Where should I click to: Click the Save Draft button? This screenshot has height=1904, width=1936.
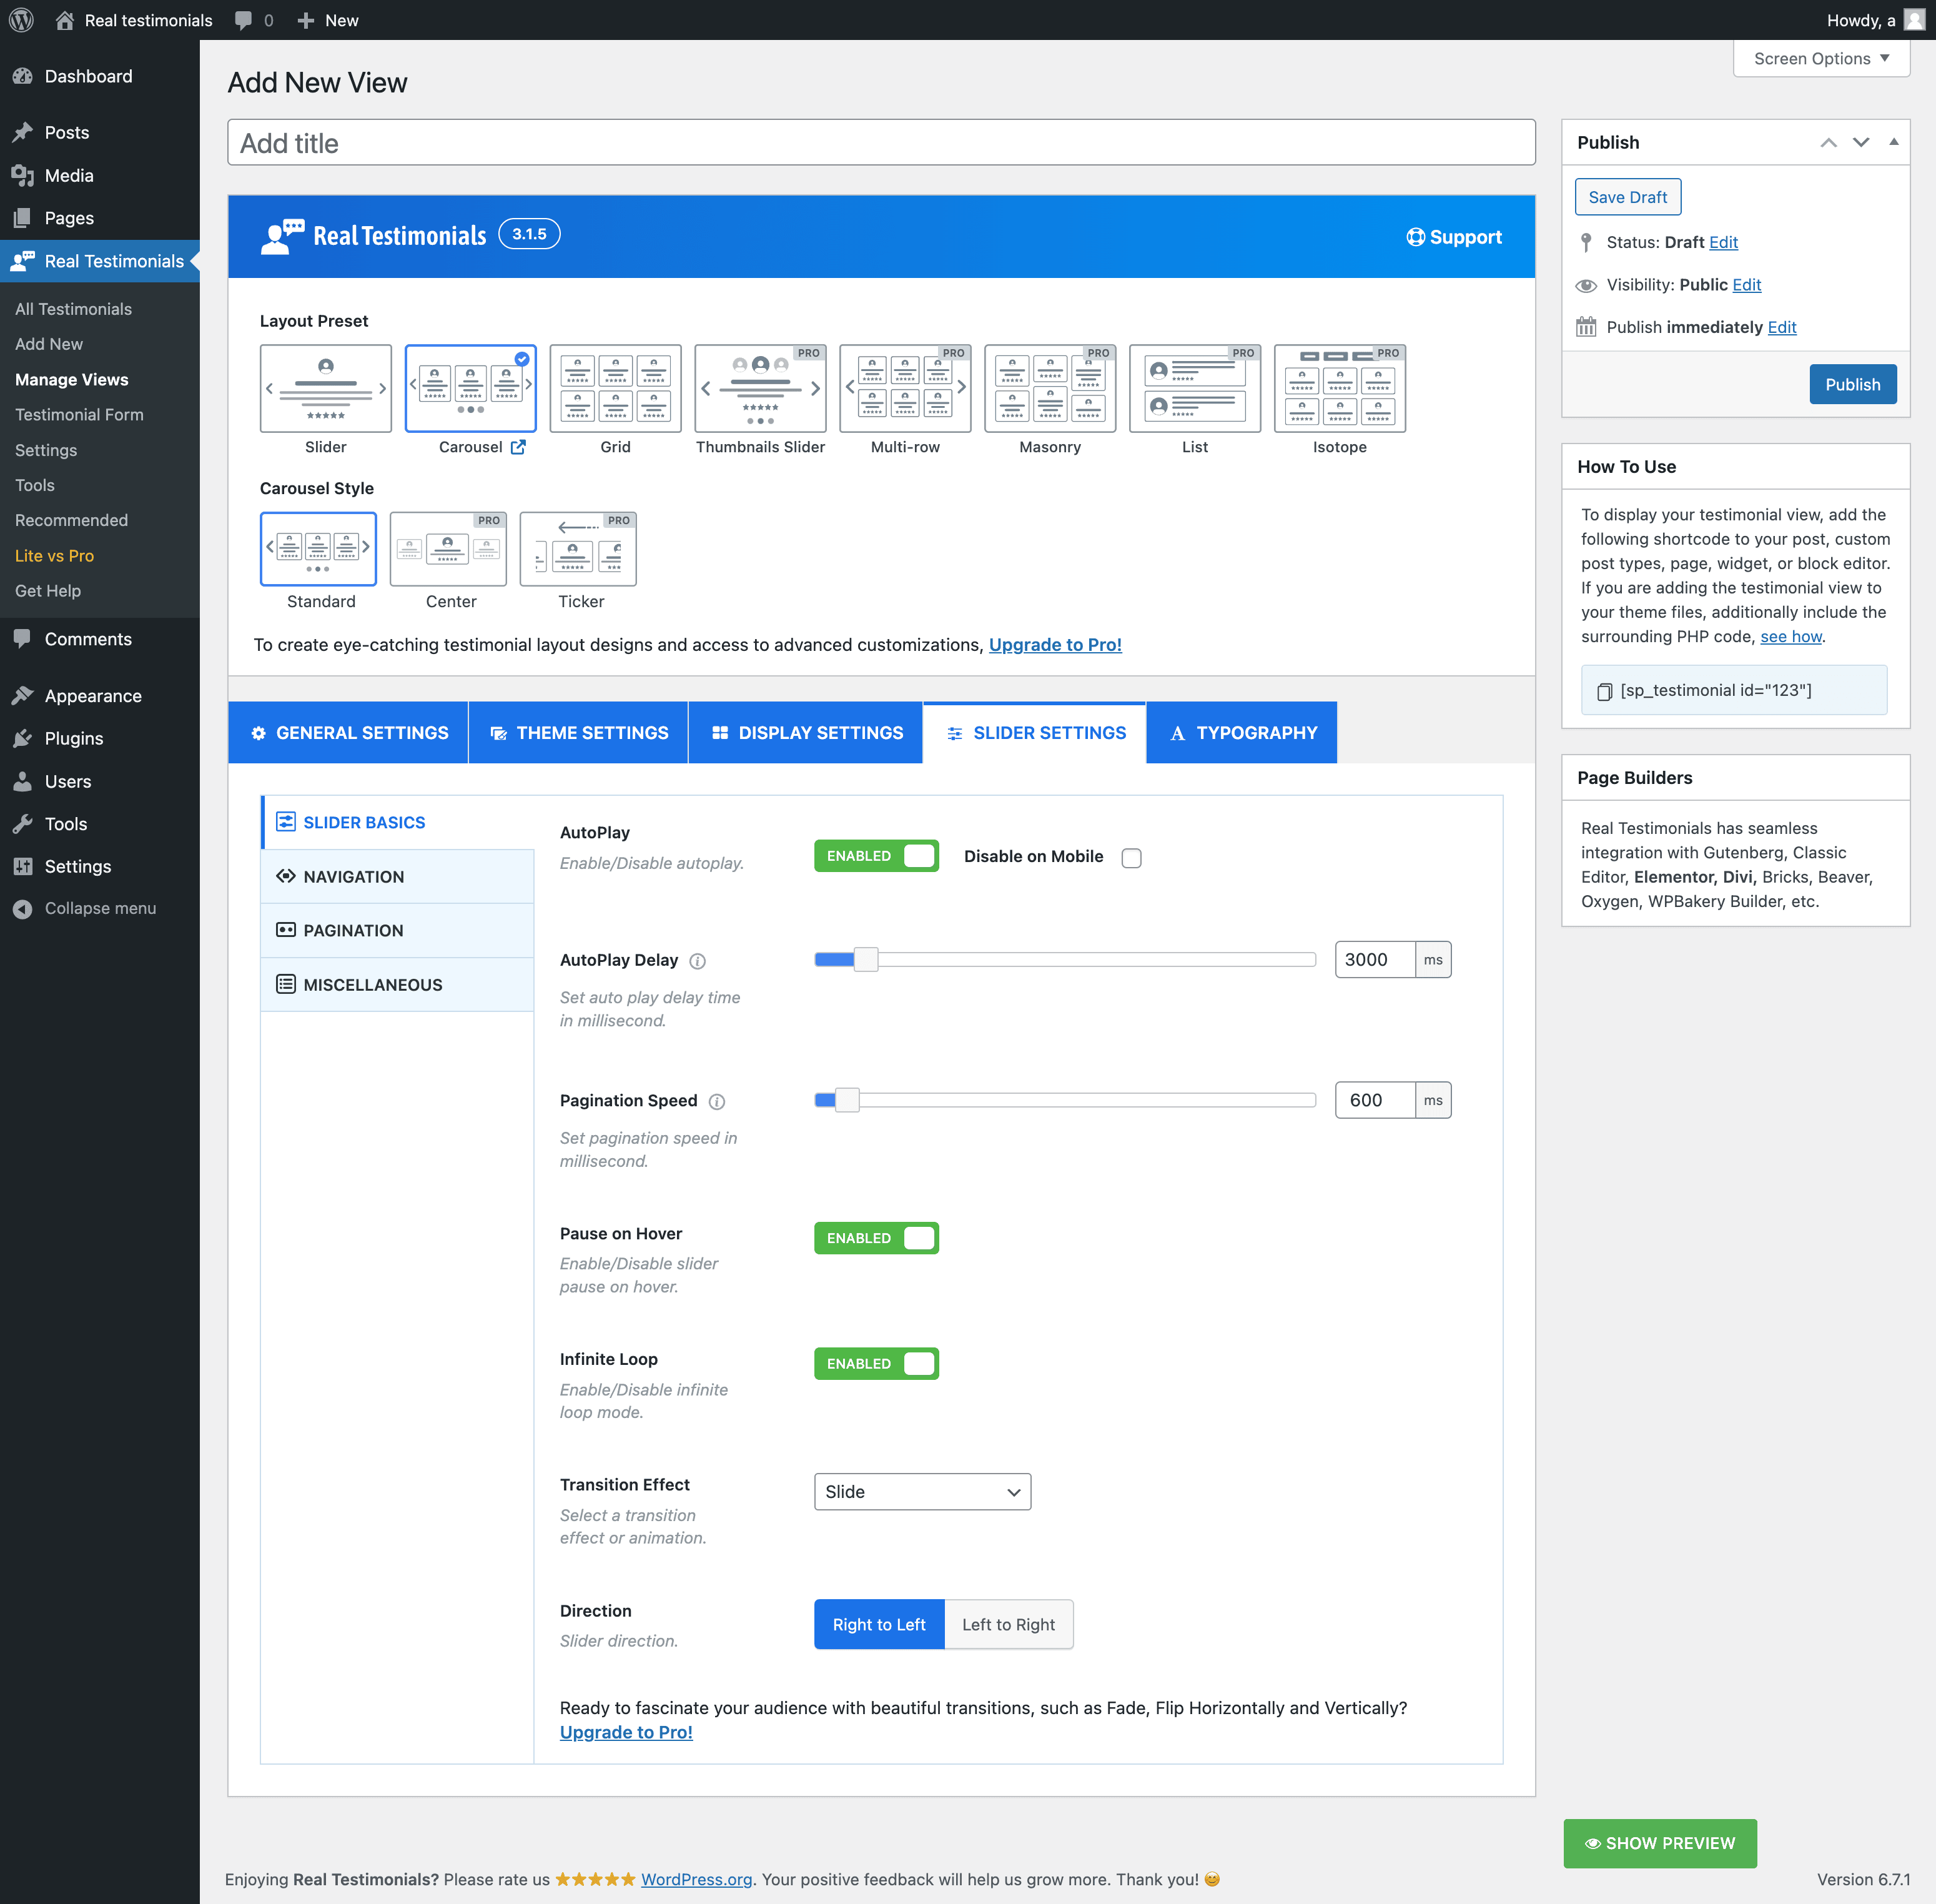(1627, 197)
